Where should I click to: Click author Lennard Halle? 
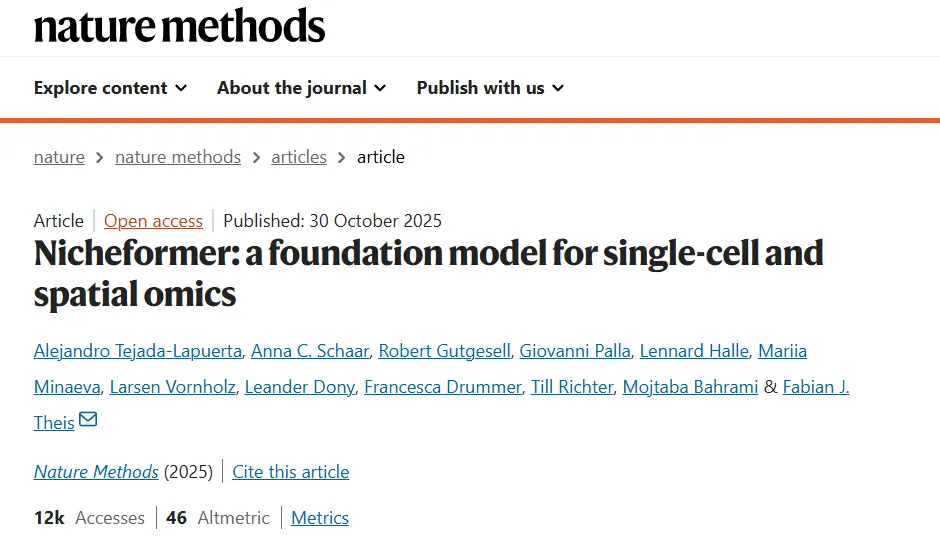point(694,351)
